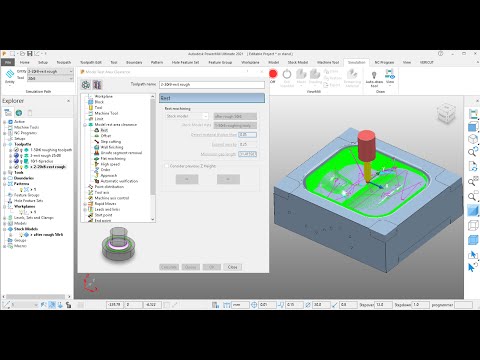This screenshot has width=480, height=360.
Task: Click the Toolpath name input field
Action: tap(212, 85)
